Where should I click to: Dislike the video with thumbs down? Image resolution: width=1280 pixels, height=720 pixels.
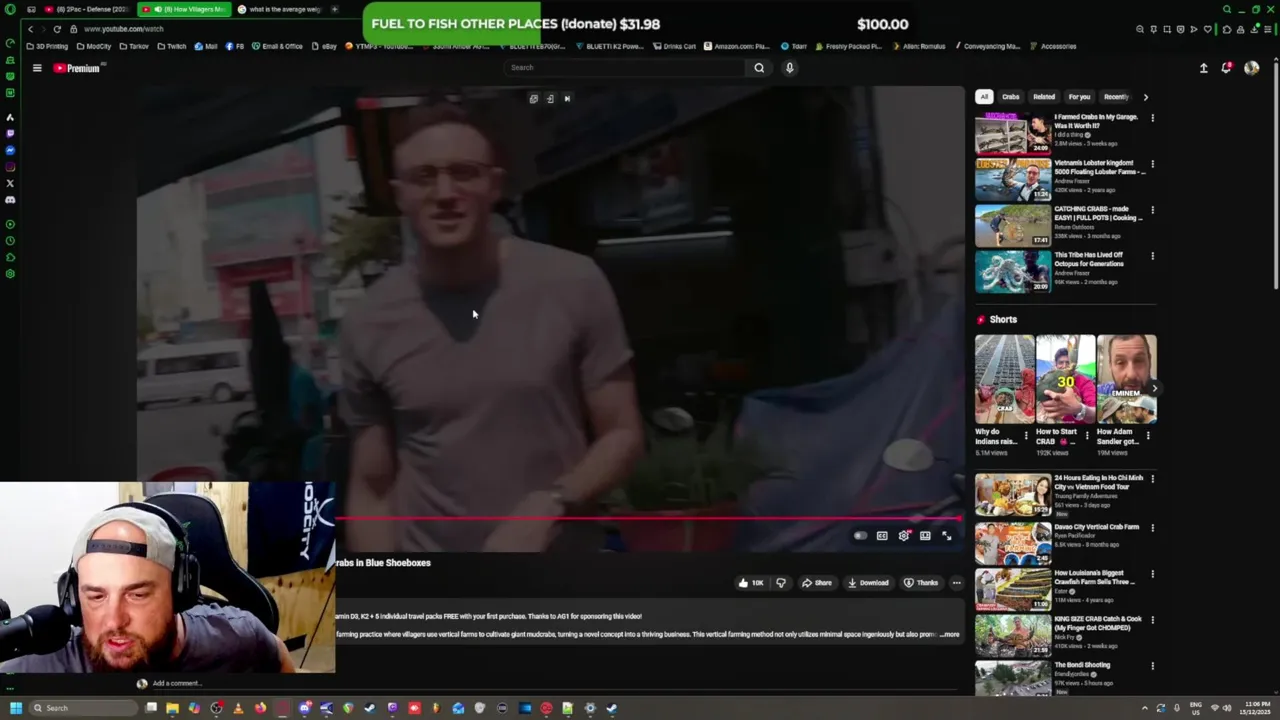point(781,583)
